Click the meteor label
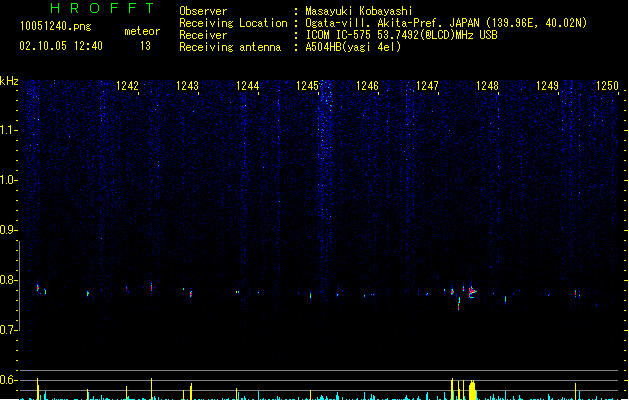 click(142, 31)
